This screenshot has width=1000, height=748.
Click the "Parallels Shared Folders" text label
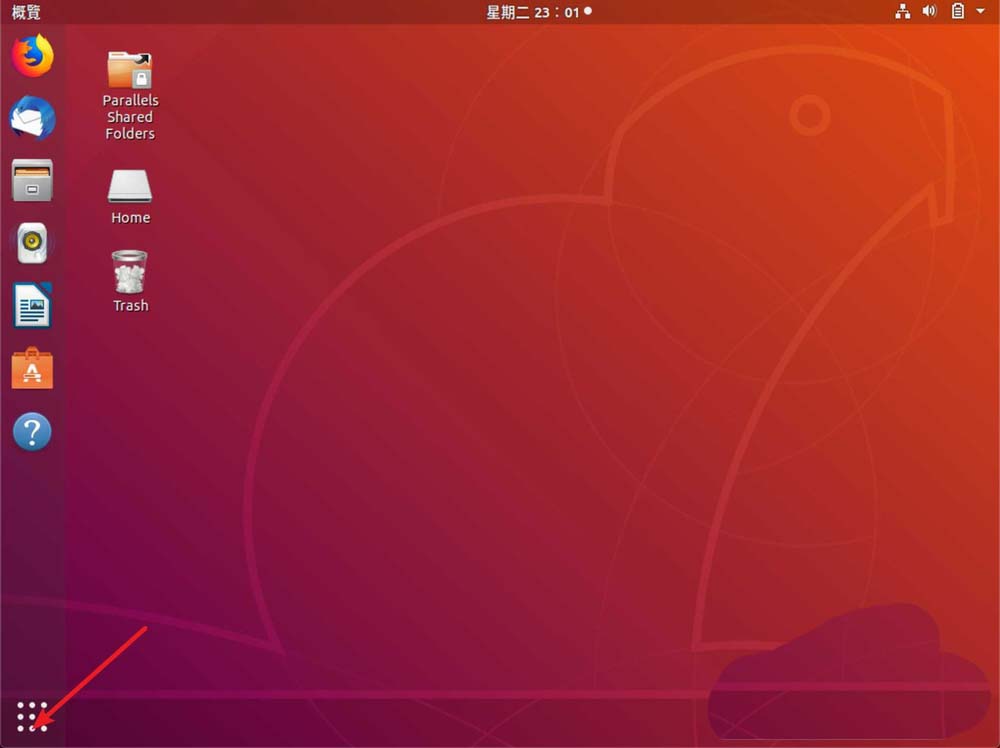[130, 117]
